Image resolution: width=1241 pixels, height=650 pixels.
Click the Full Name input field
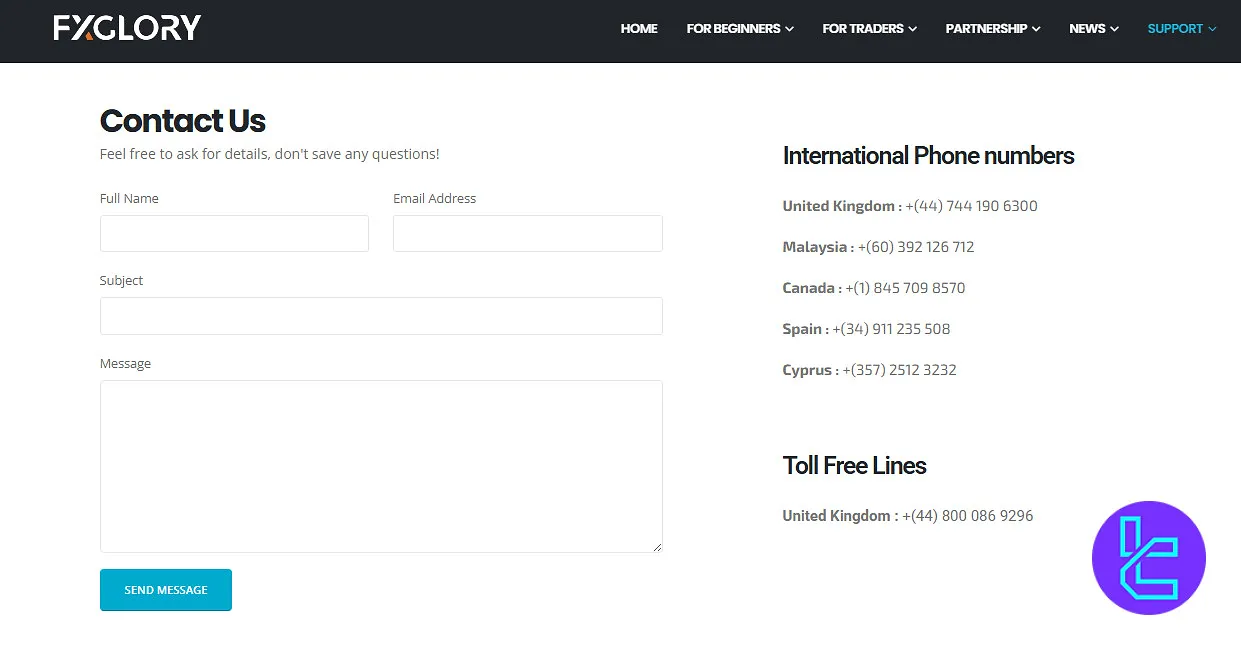coord(234,234)
